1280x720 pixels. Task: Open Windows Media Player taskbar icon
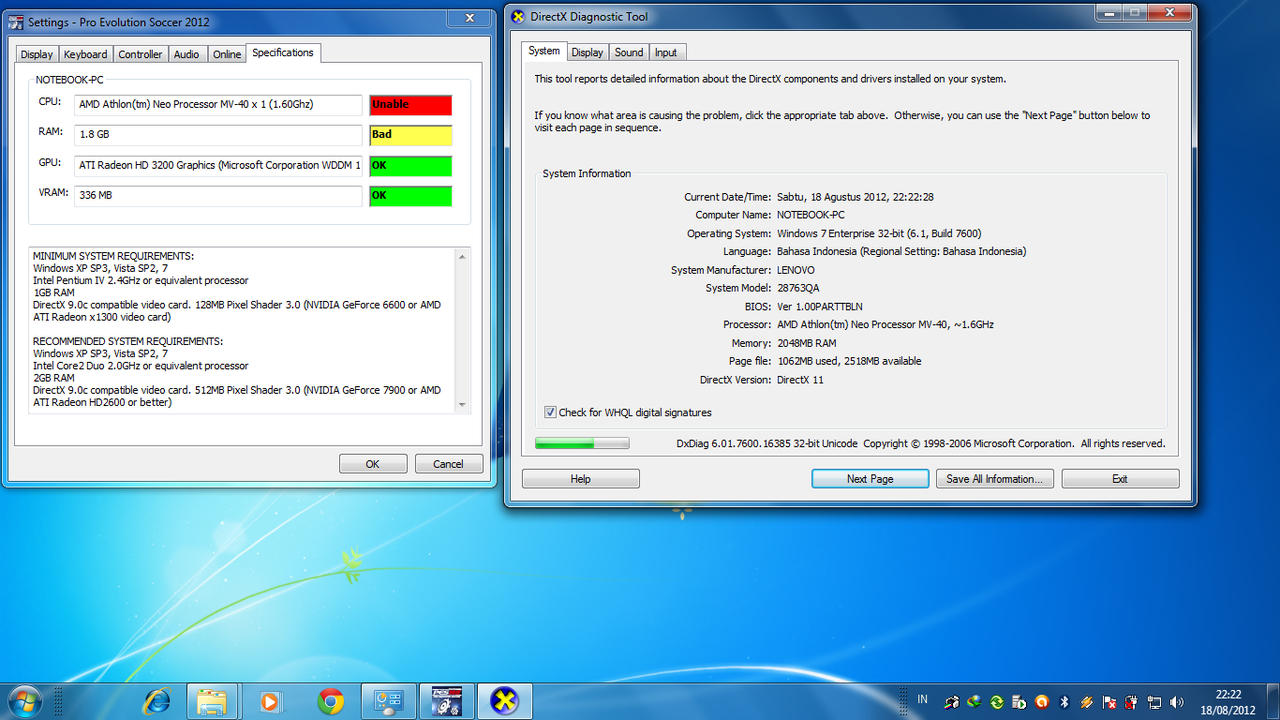(270, 701)
